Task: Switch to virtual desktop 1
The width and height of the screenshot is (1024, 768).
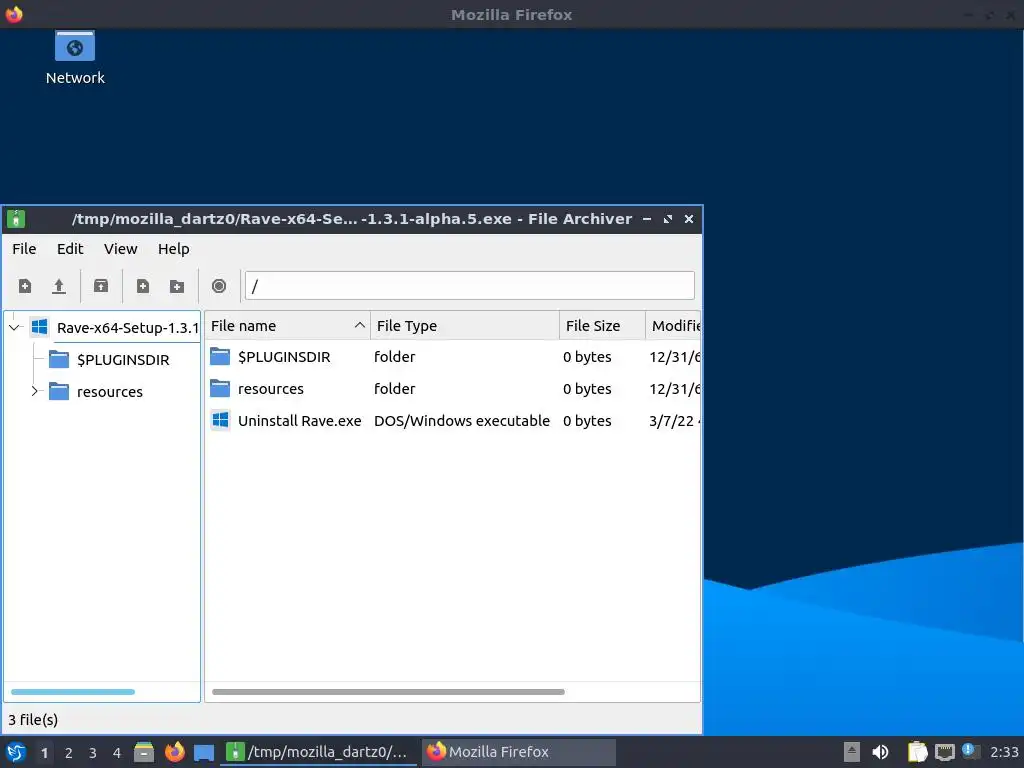Action: click(44, 753)
